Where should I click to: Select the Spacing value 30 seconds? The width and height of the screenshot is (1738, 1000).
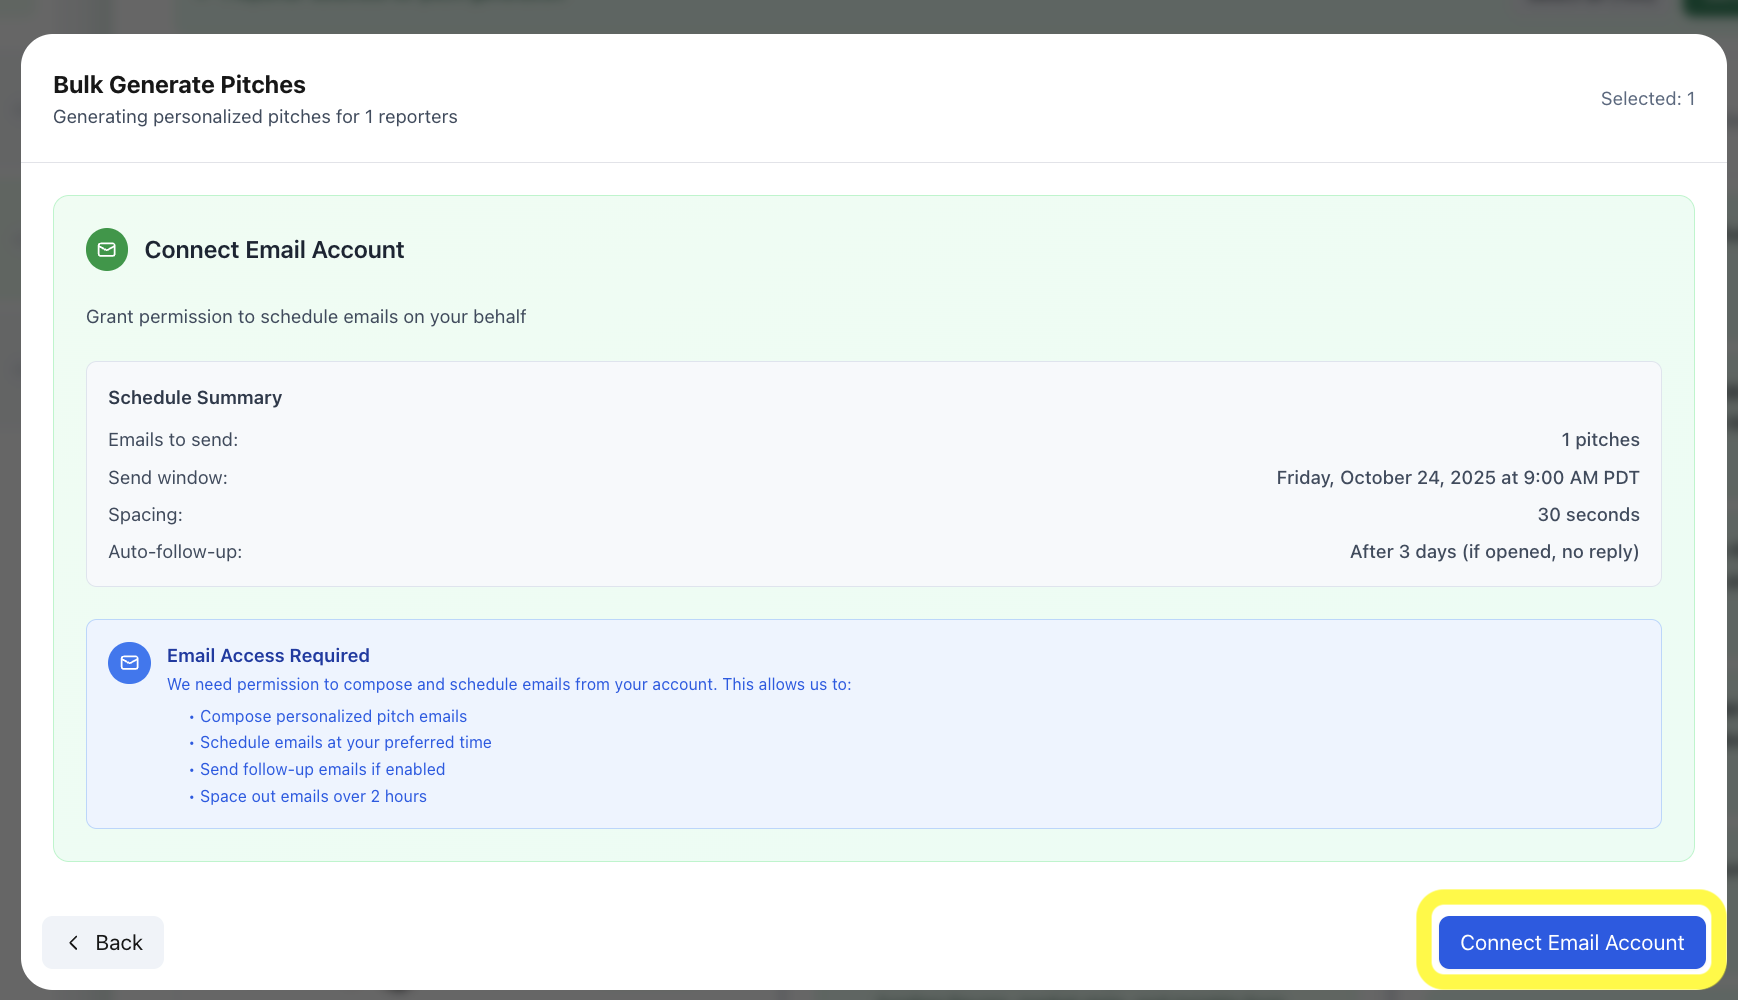(1588, 514)
